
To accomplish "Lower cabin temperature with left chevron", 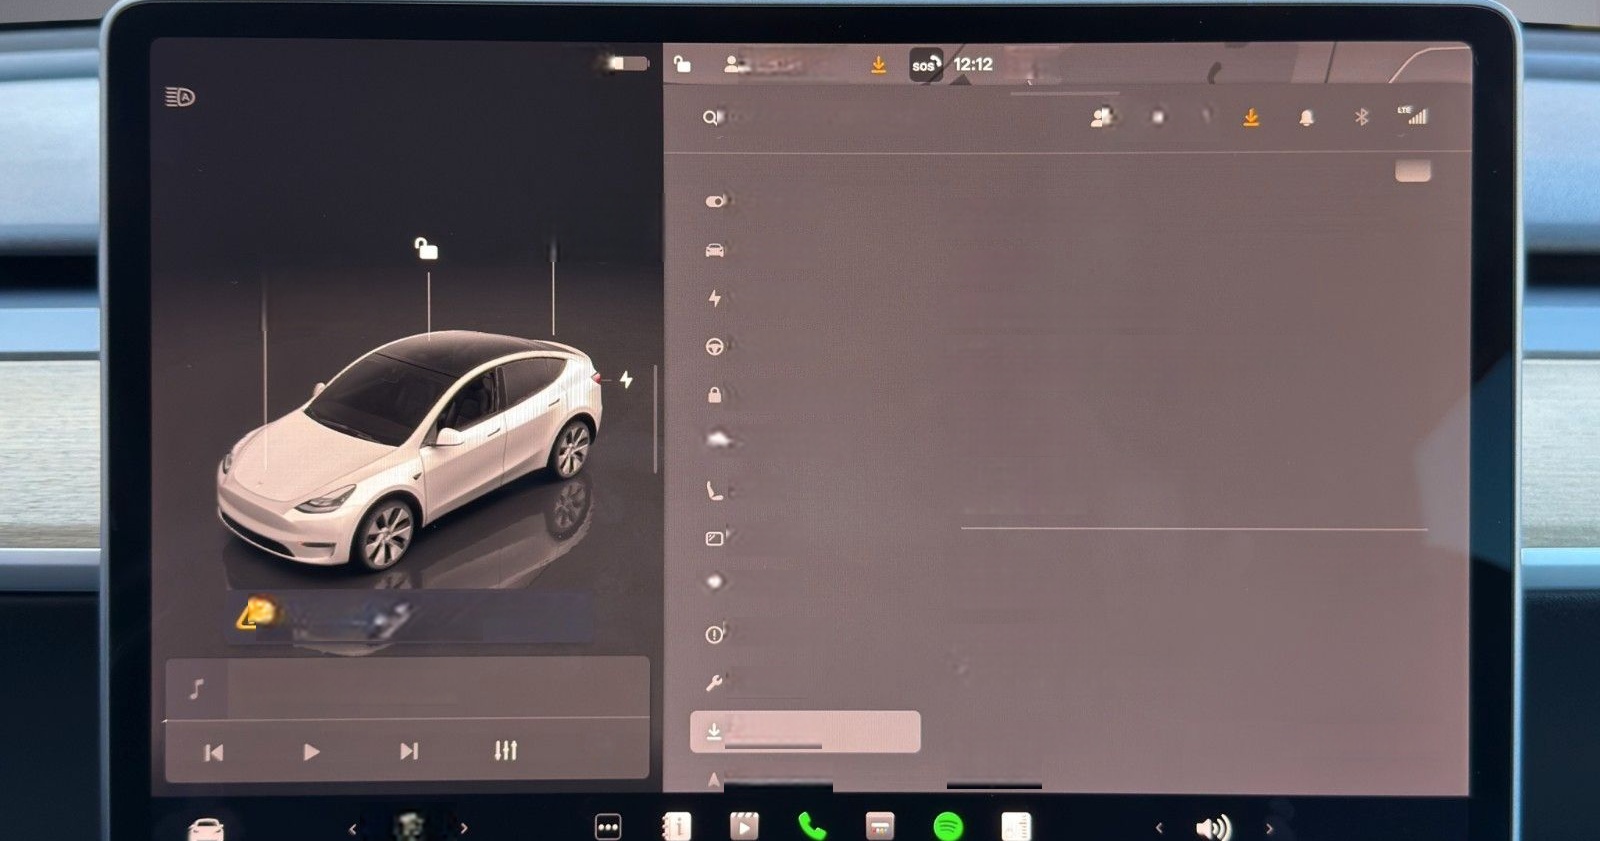I will (x=352, y=829).
